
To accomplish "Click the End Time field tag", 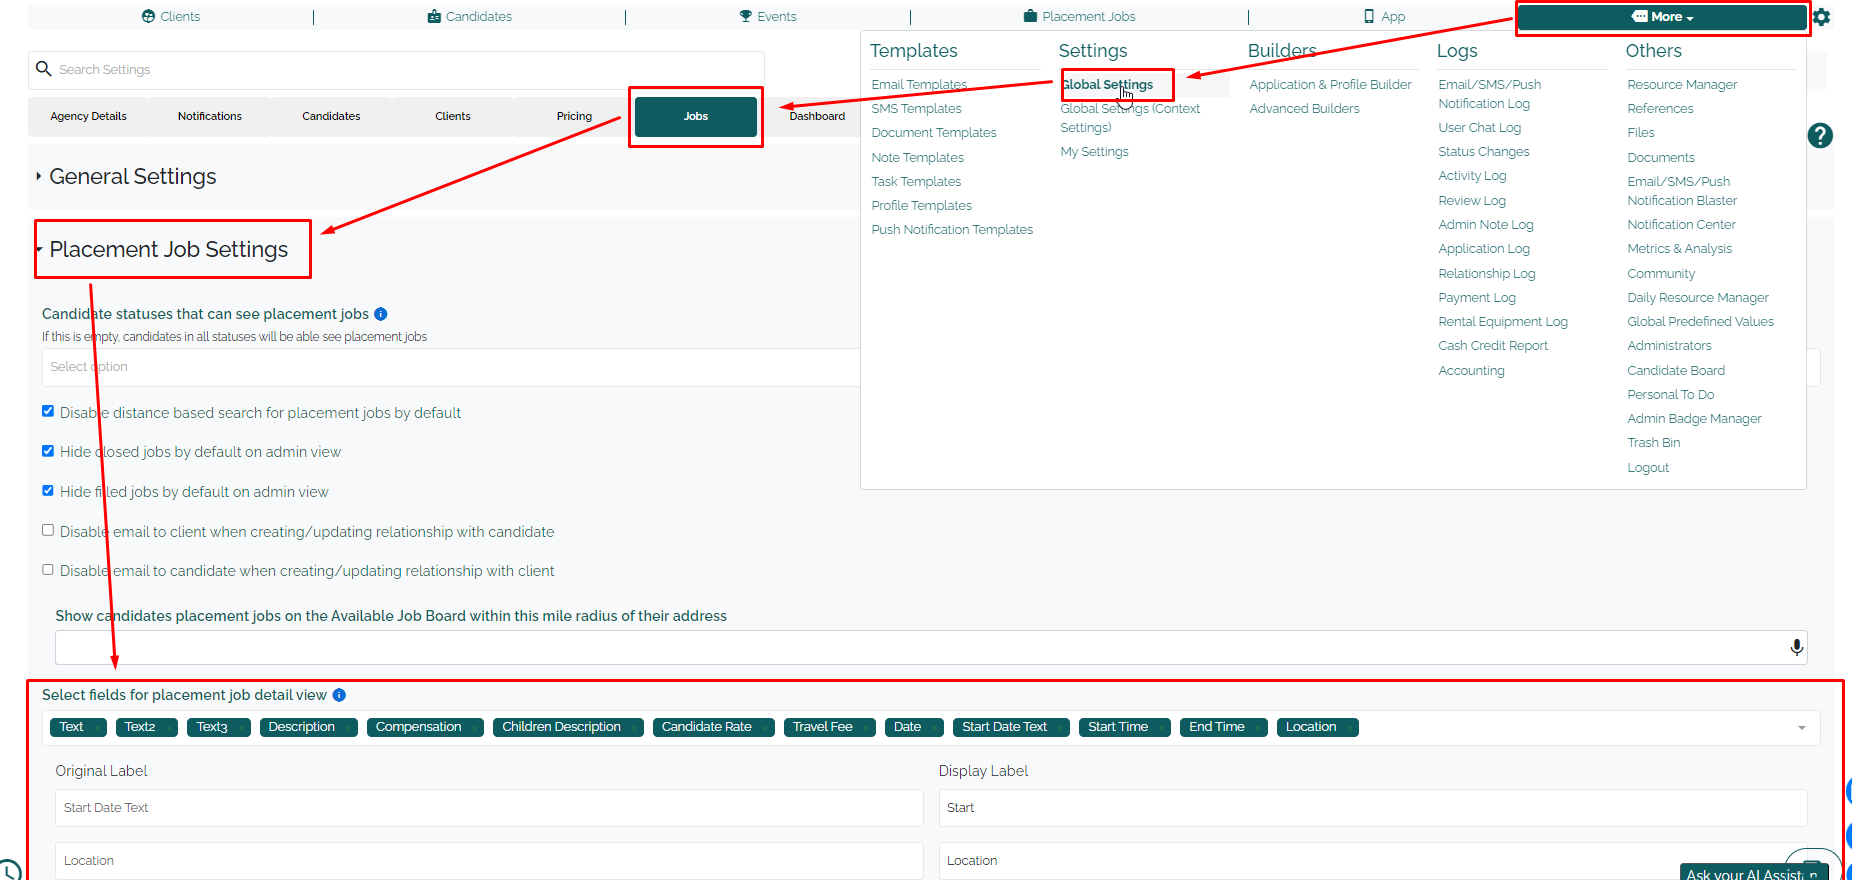I will [x=1223, y=728].
